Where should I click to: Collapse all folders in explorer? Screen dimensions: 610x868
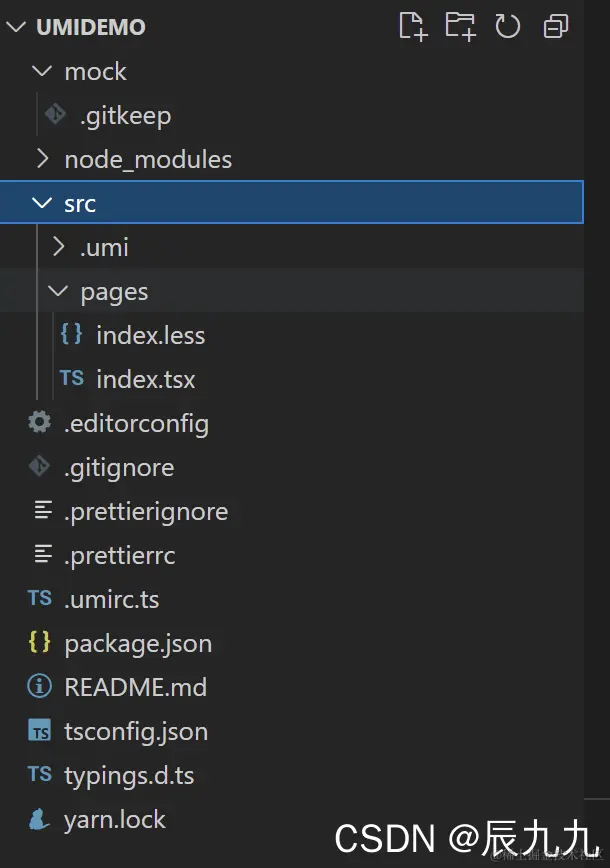[x=556, y=26]
